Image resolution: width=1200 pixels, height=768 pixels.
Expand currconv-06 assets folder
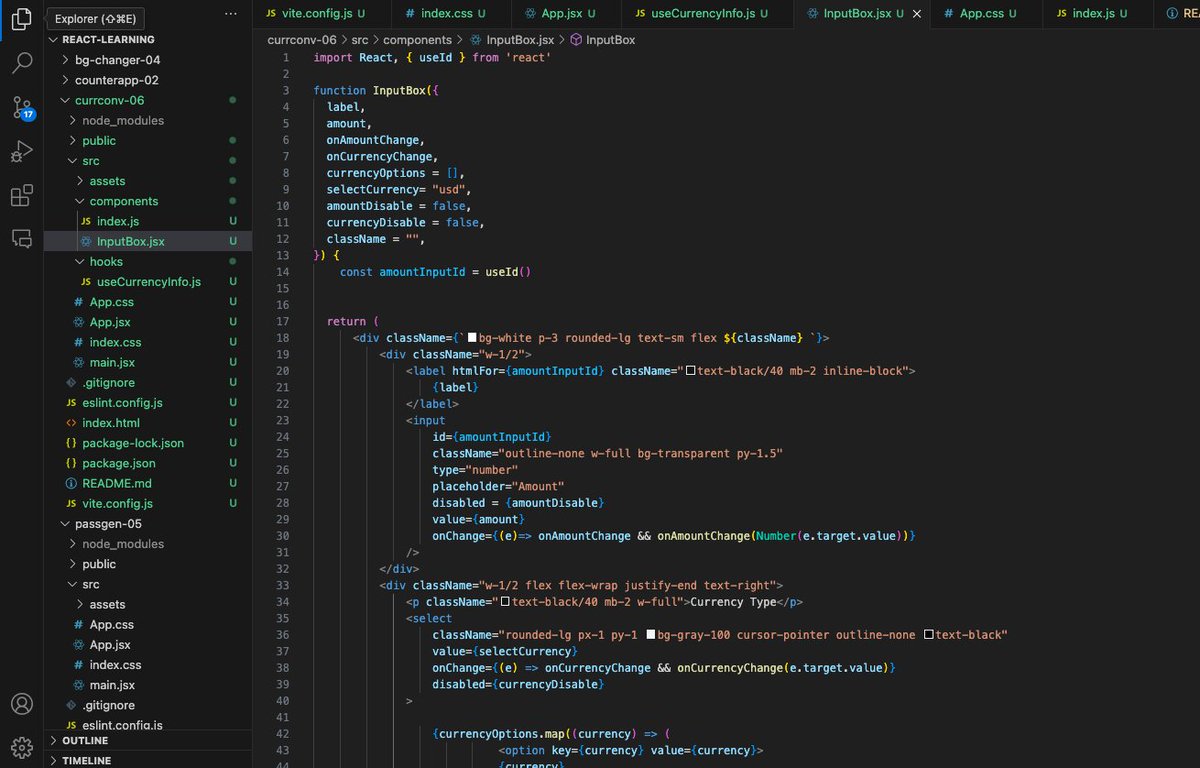[x=80, y=181]
